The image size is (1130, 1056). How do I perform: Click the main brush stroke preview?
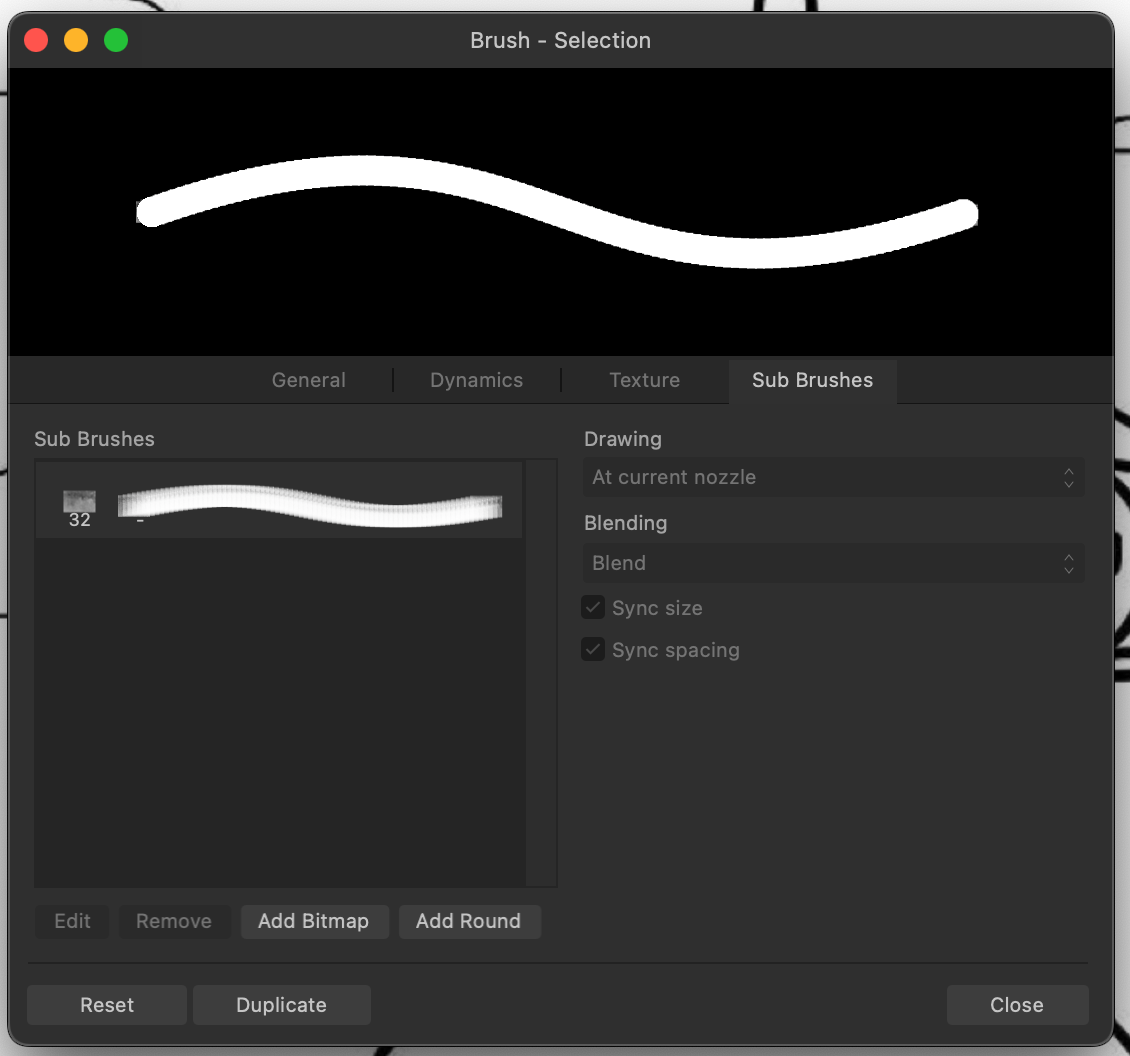coord(561,212)
